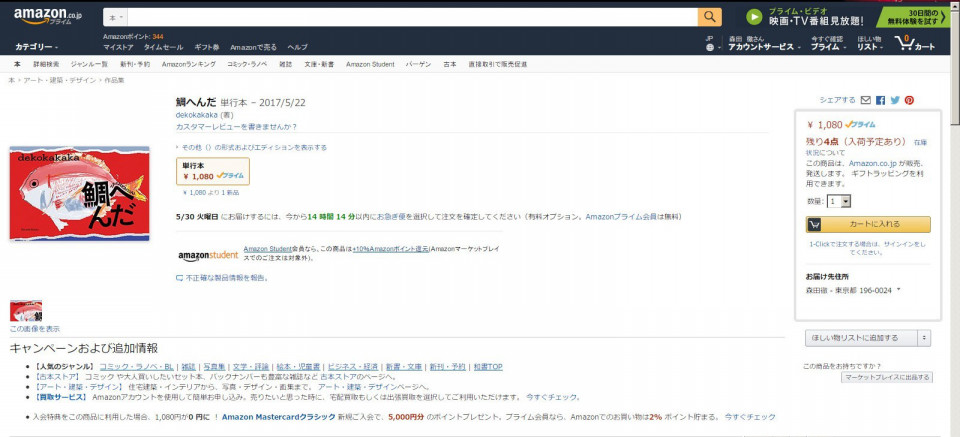
Task: Click 写真集 genre link
Action: point(214,367)
